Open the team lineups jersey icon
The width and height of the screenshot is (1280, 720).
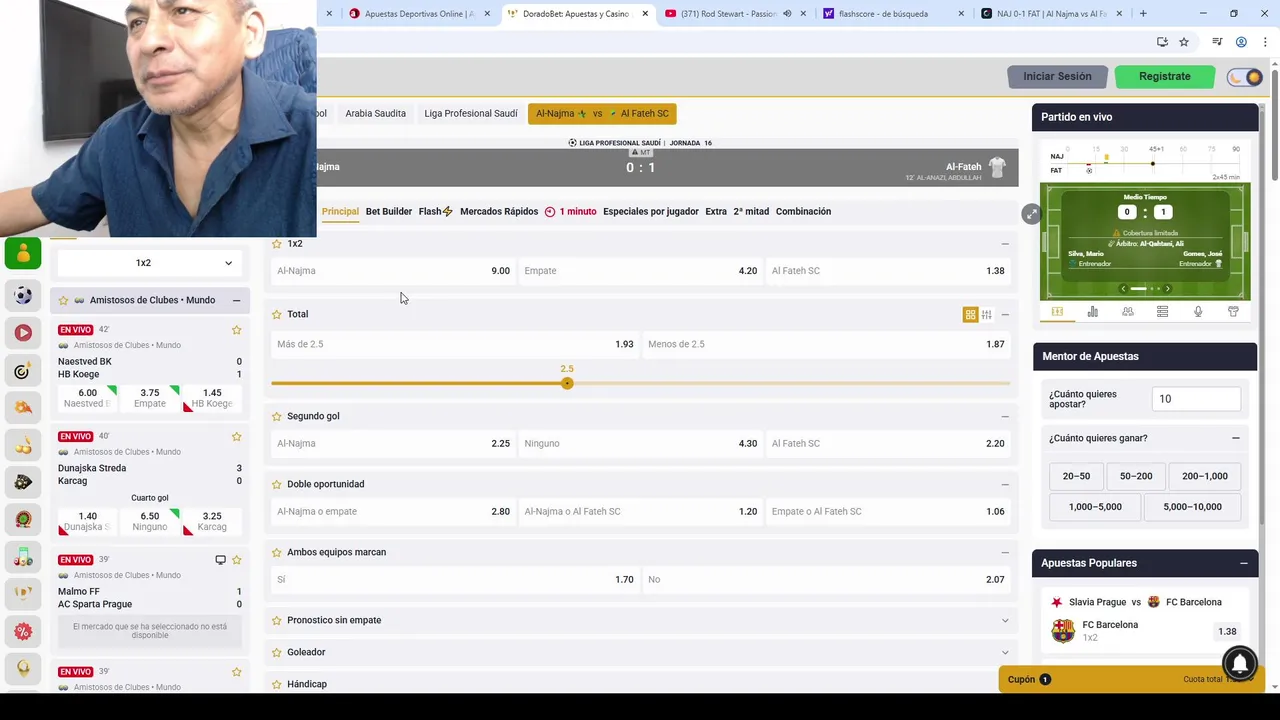(1233, 312)
